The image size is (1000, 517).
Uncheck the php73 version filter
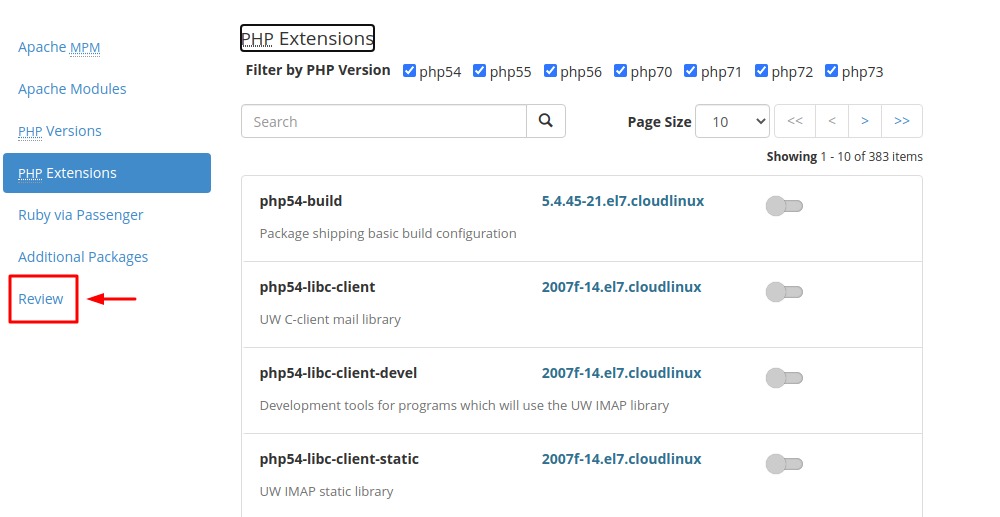pos(831,71)
